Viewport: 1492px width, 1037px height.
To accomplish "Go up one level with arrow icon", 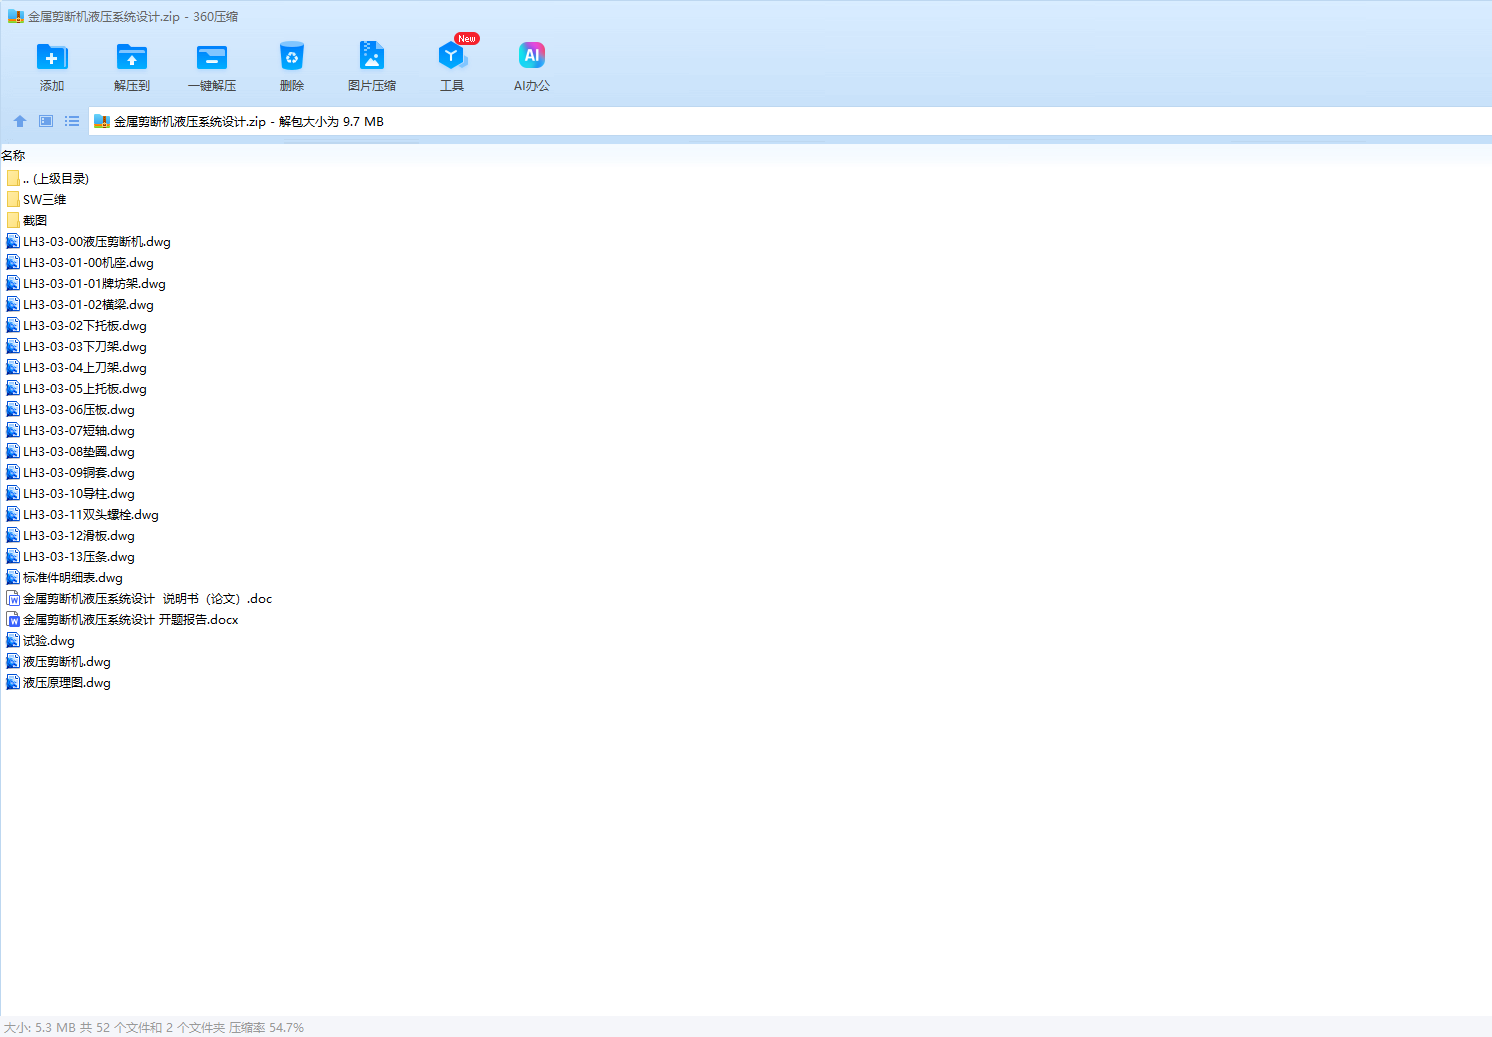I will 20,121.
